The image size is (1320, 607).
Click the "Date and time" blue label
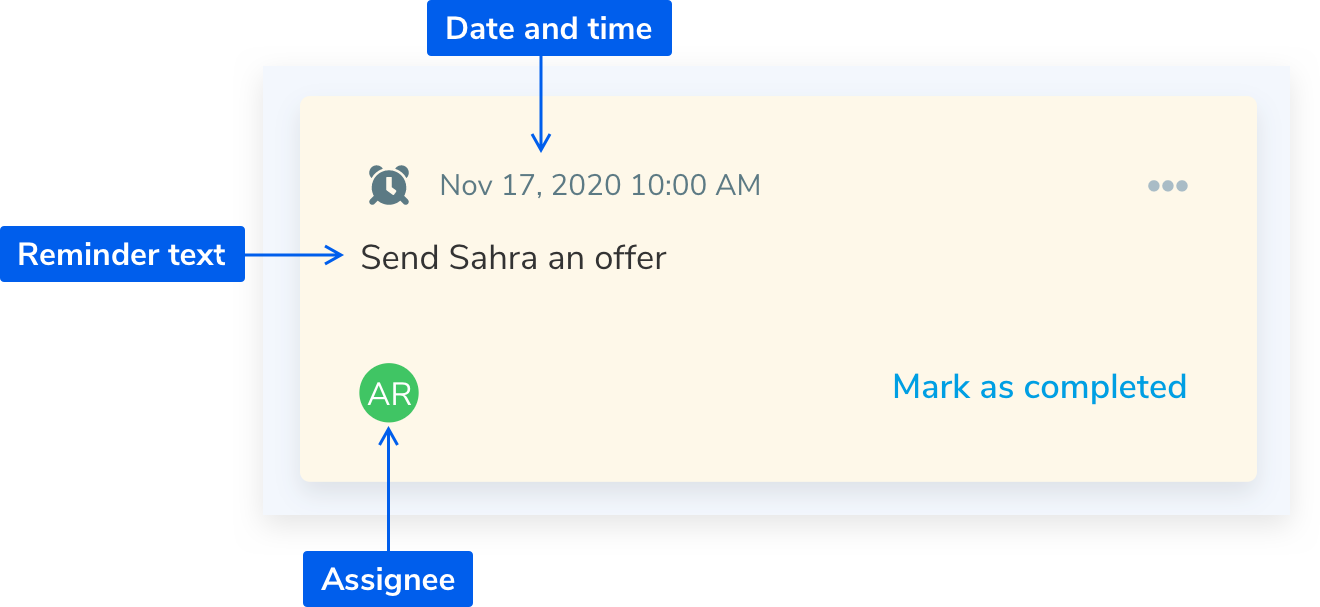pyautogui.click(x=549, y=28)
